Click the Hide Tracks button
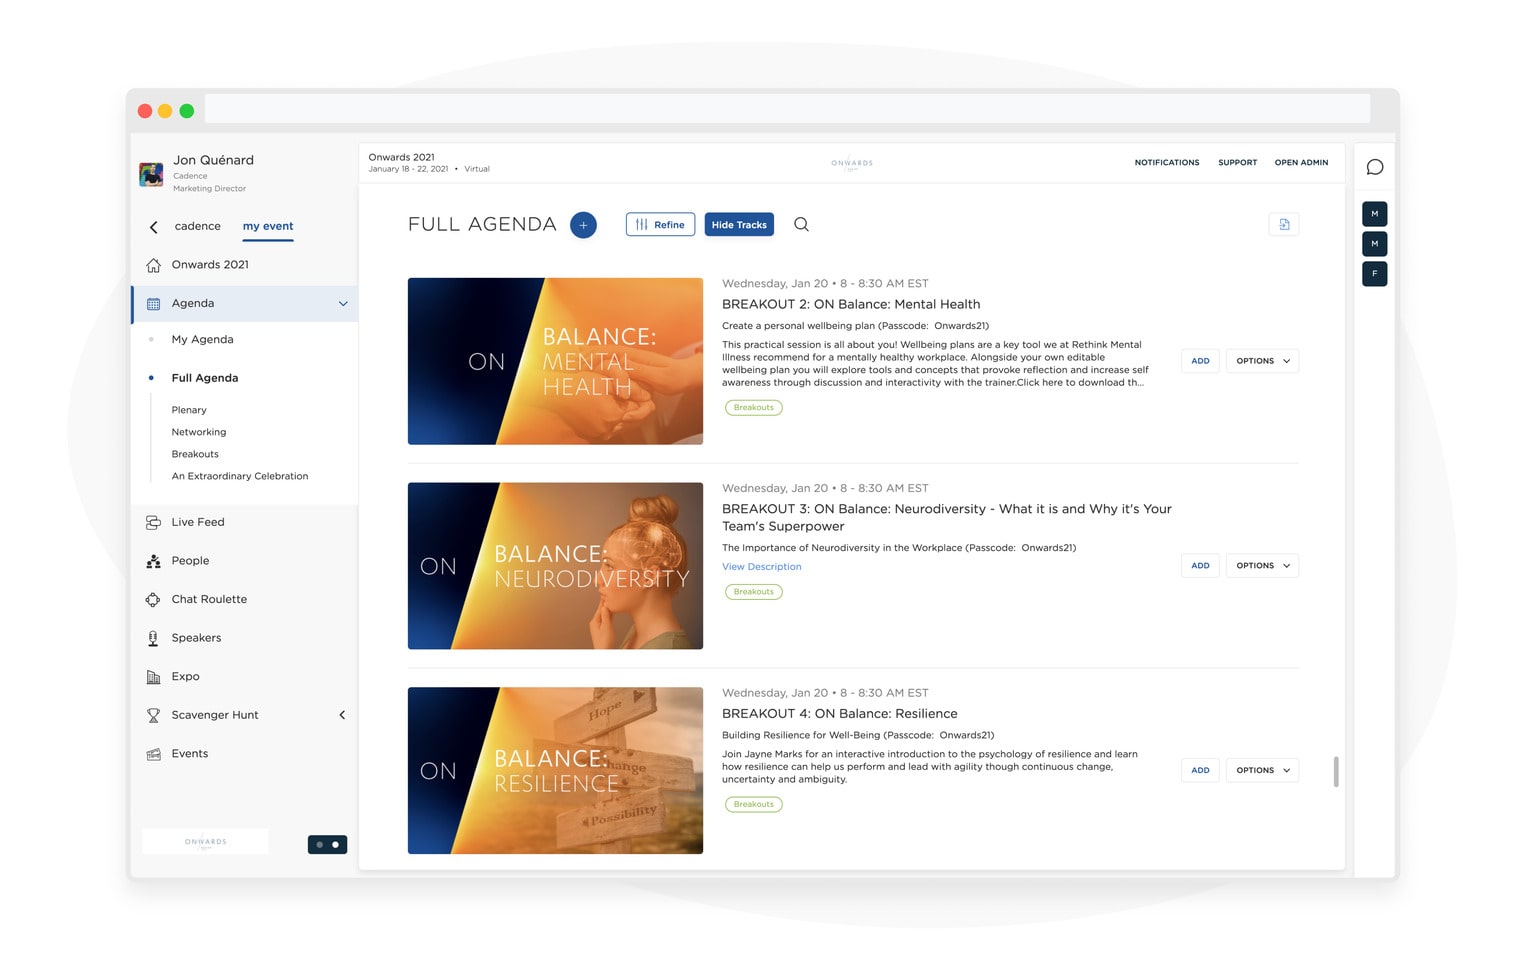Image resolution: width=1520 pixels, height=965 pixels. tap(739, 225)
